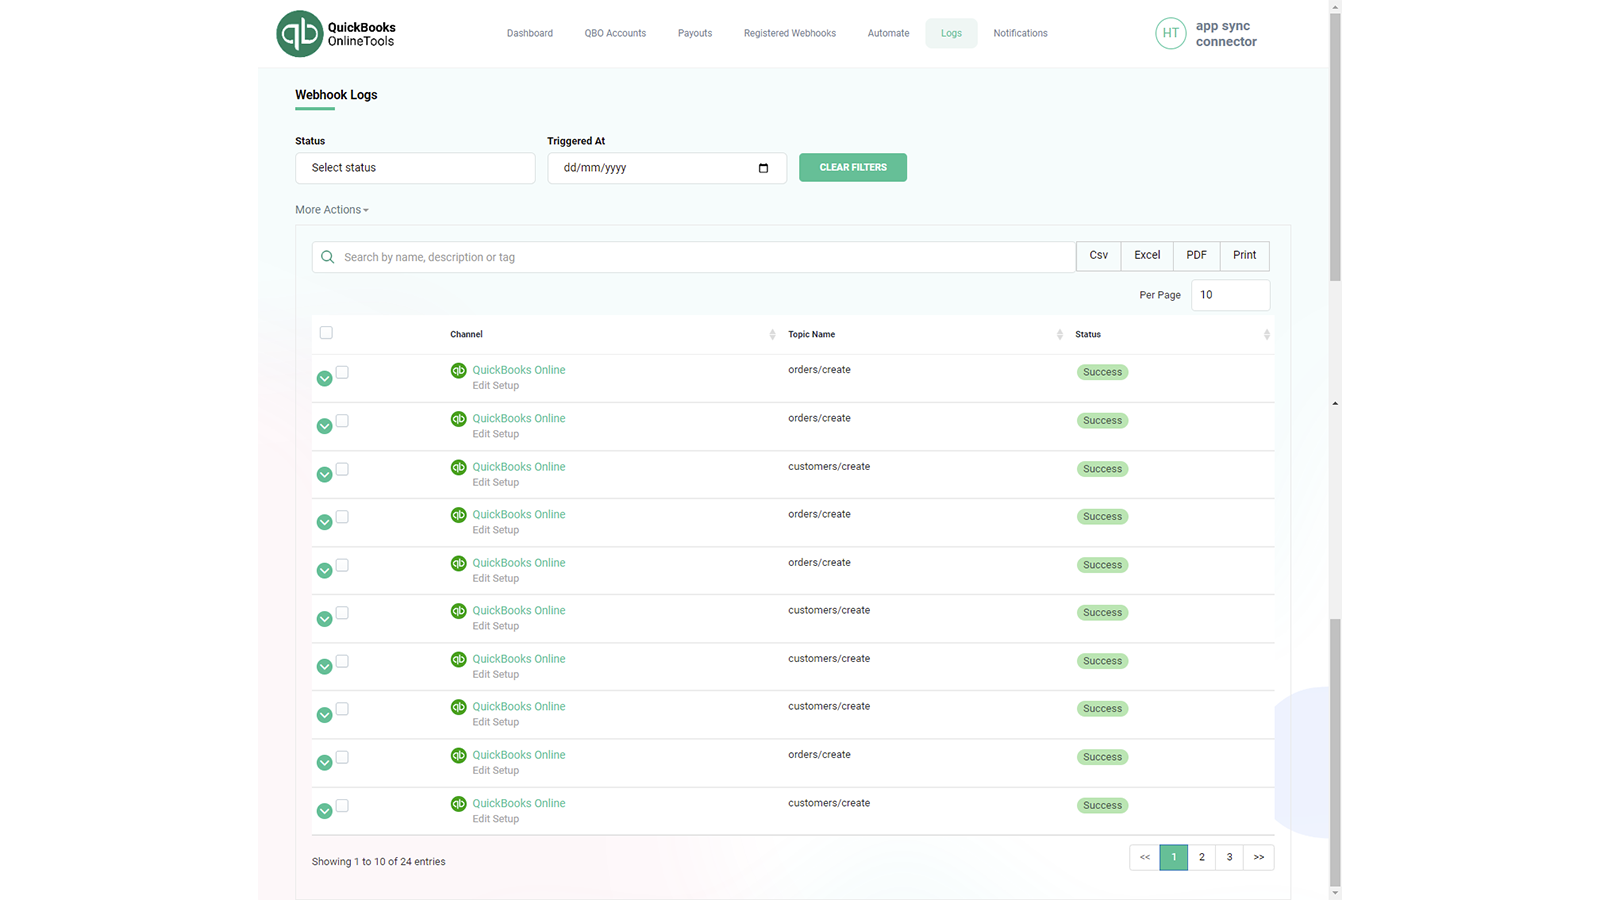Go to pagination page 2
1600x900 pixels.
click(1202, 857)
